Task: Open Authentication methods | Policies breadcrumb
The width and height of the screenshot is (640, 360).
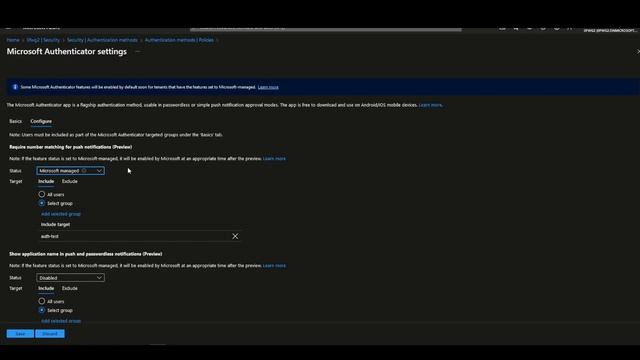Action: click(179, 40)
